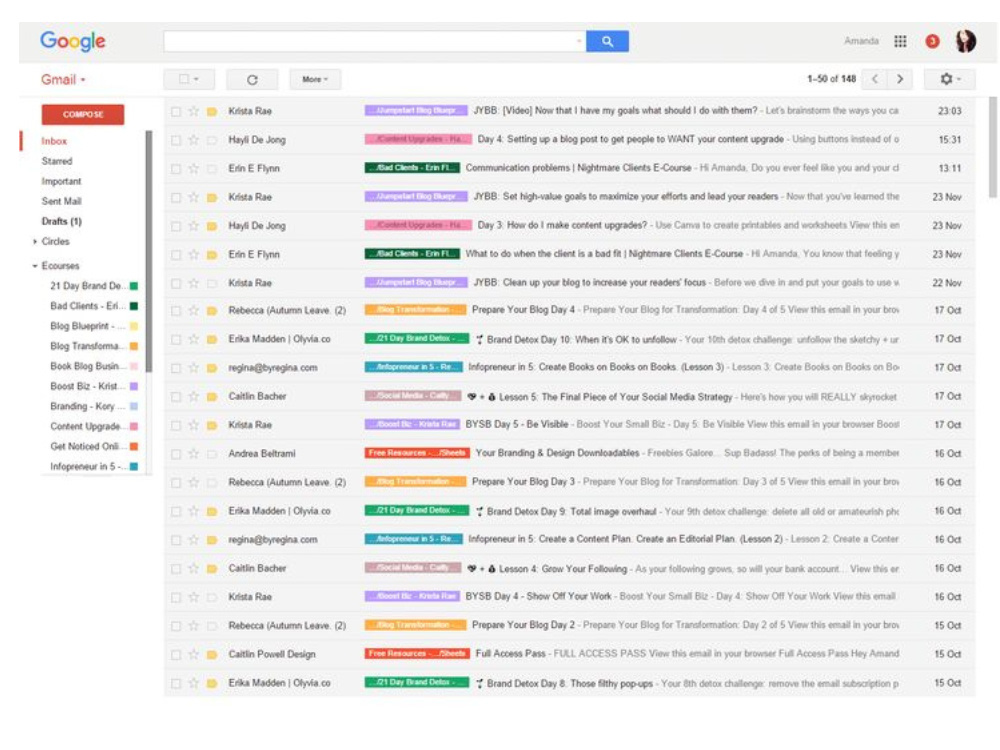Check the BYSB Day 4 email checkbox
This screenshot has width=1000, height=750.
coord(176,598)
